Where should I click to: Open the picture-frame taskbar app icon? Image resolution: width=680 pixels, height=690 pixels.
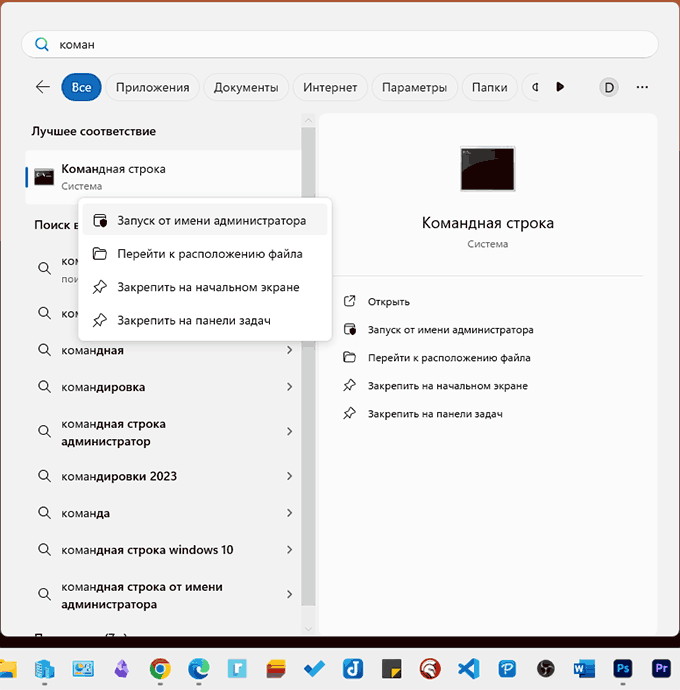point(83,669)
